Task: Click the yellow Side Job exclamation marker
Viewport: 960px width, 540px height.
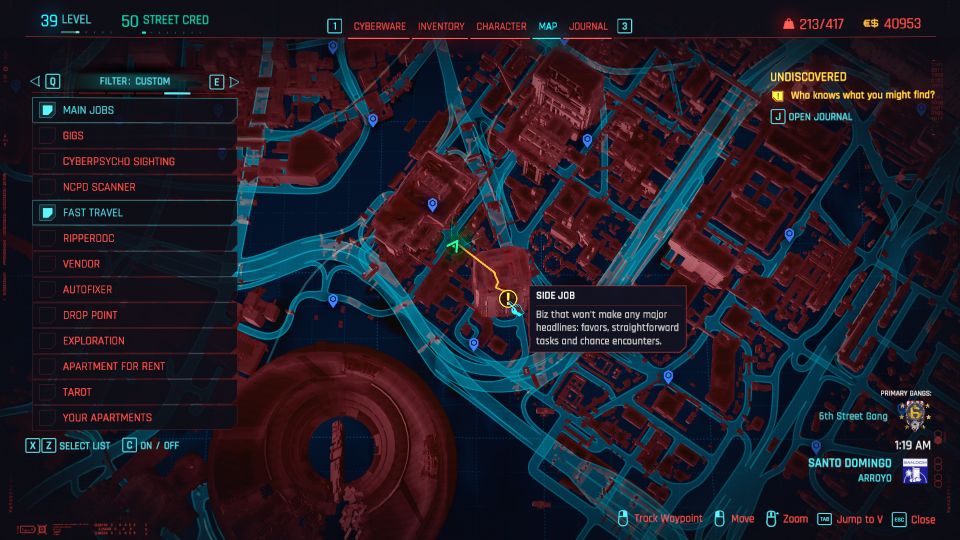Action: pyautogui.click(x=507, y=299)
